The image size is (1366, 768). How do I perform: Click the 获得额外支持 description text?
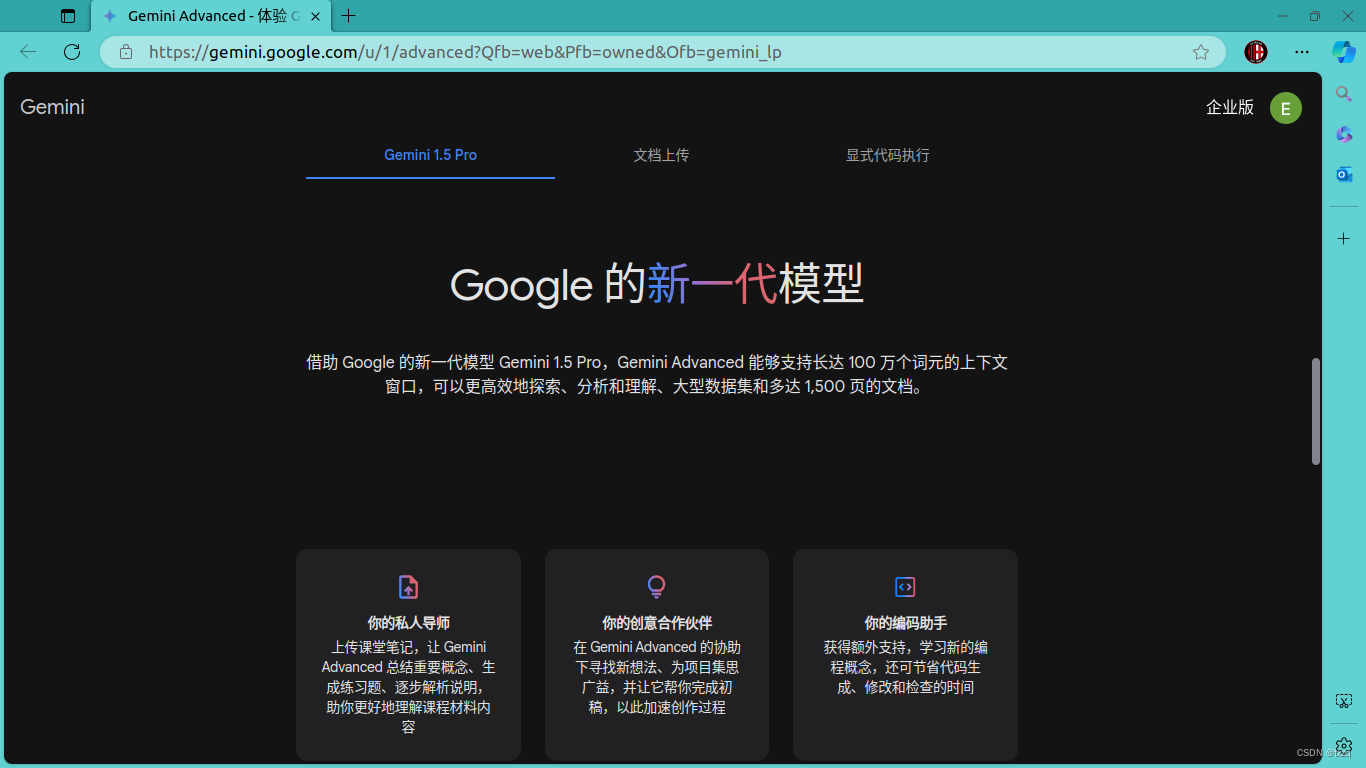[x=905, y=667]
